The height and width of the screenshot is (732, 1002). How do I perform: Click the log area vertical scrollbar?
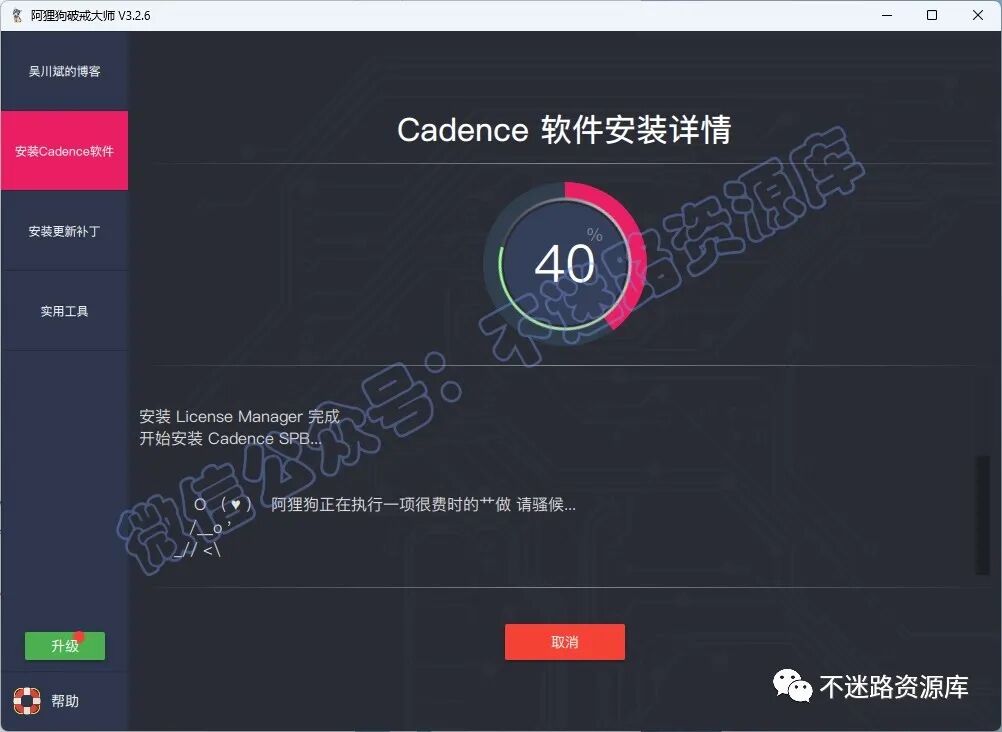(982, 515)
